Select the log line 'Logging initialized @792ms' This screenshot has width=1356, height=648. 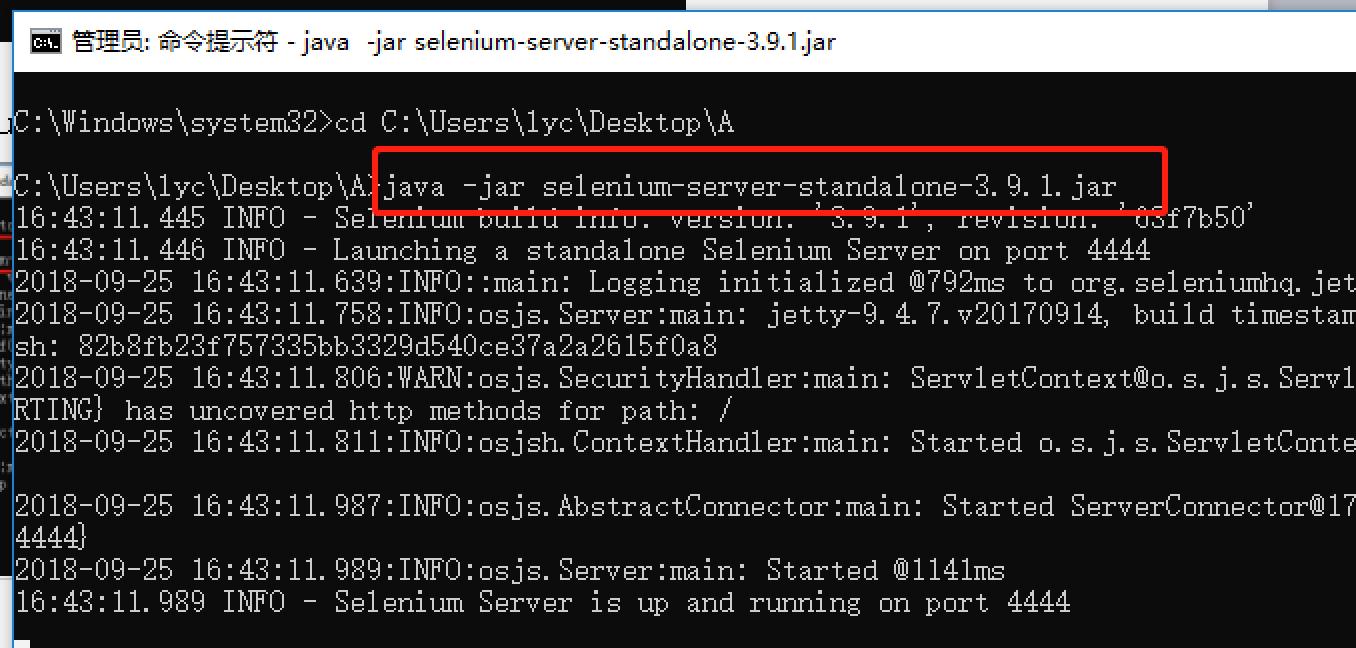point(685,282)
